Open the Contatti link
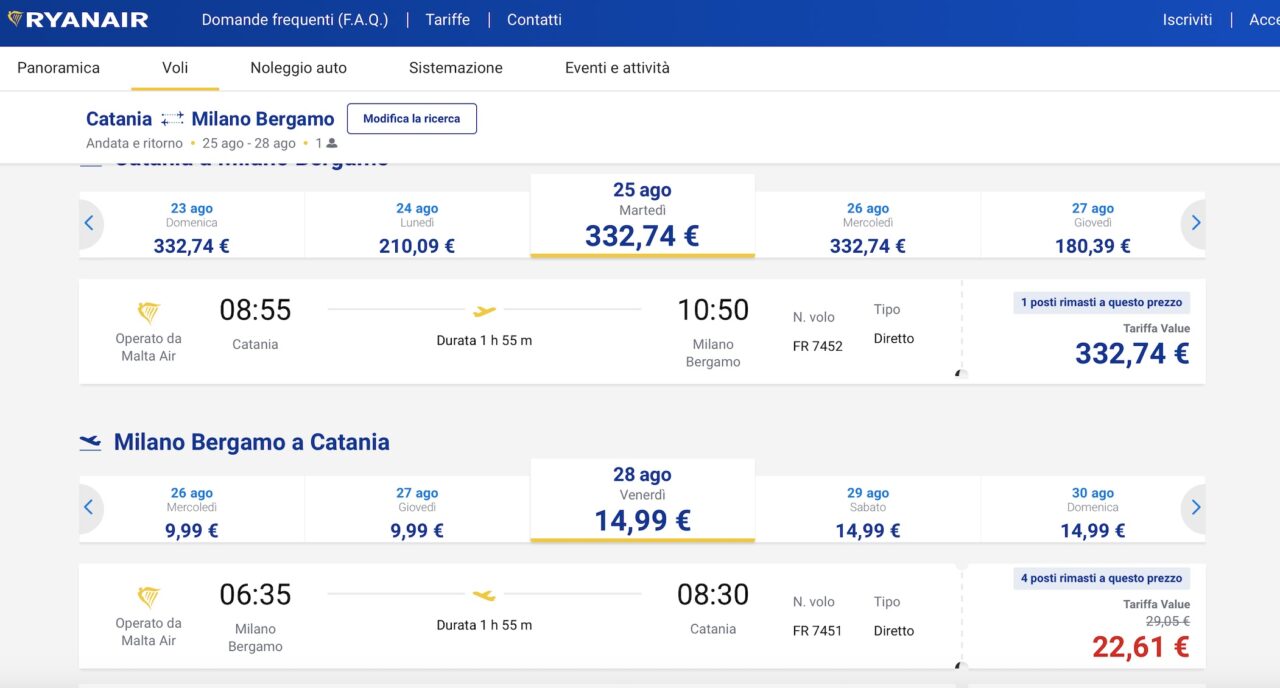 click(x=534, y=20)
